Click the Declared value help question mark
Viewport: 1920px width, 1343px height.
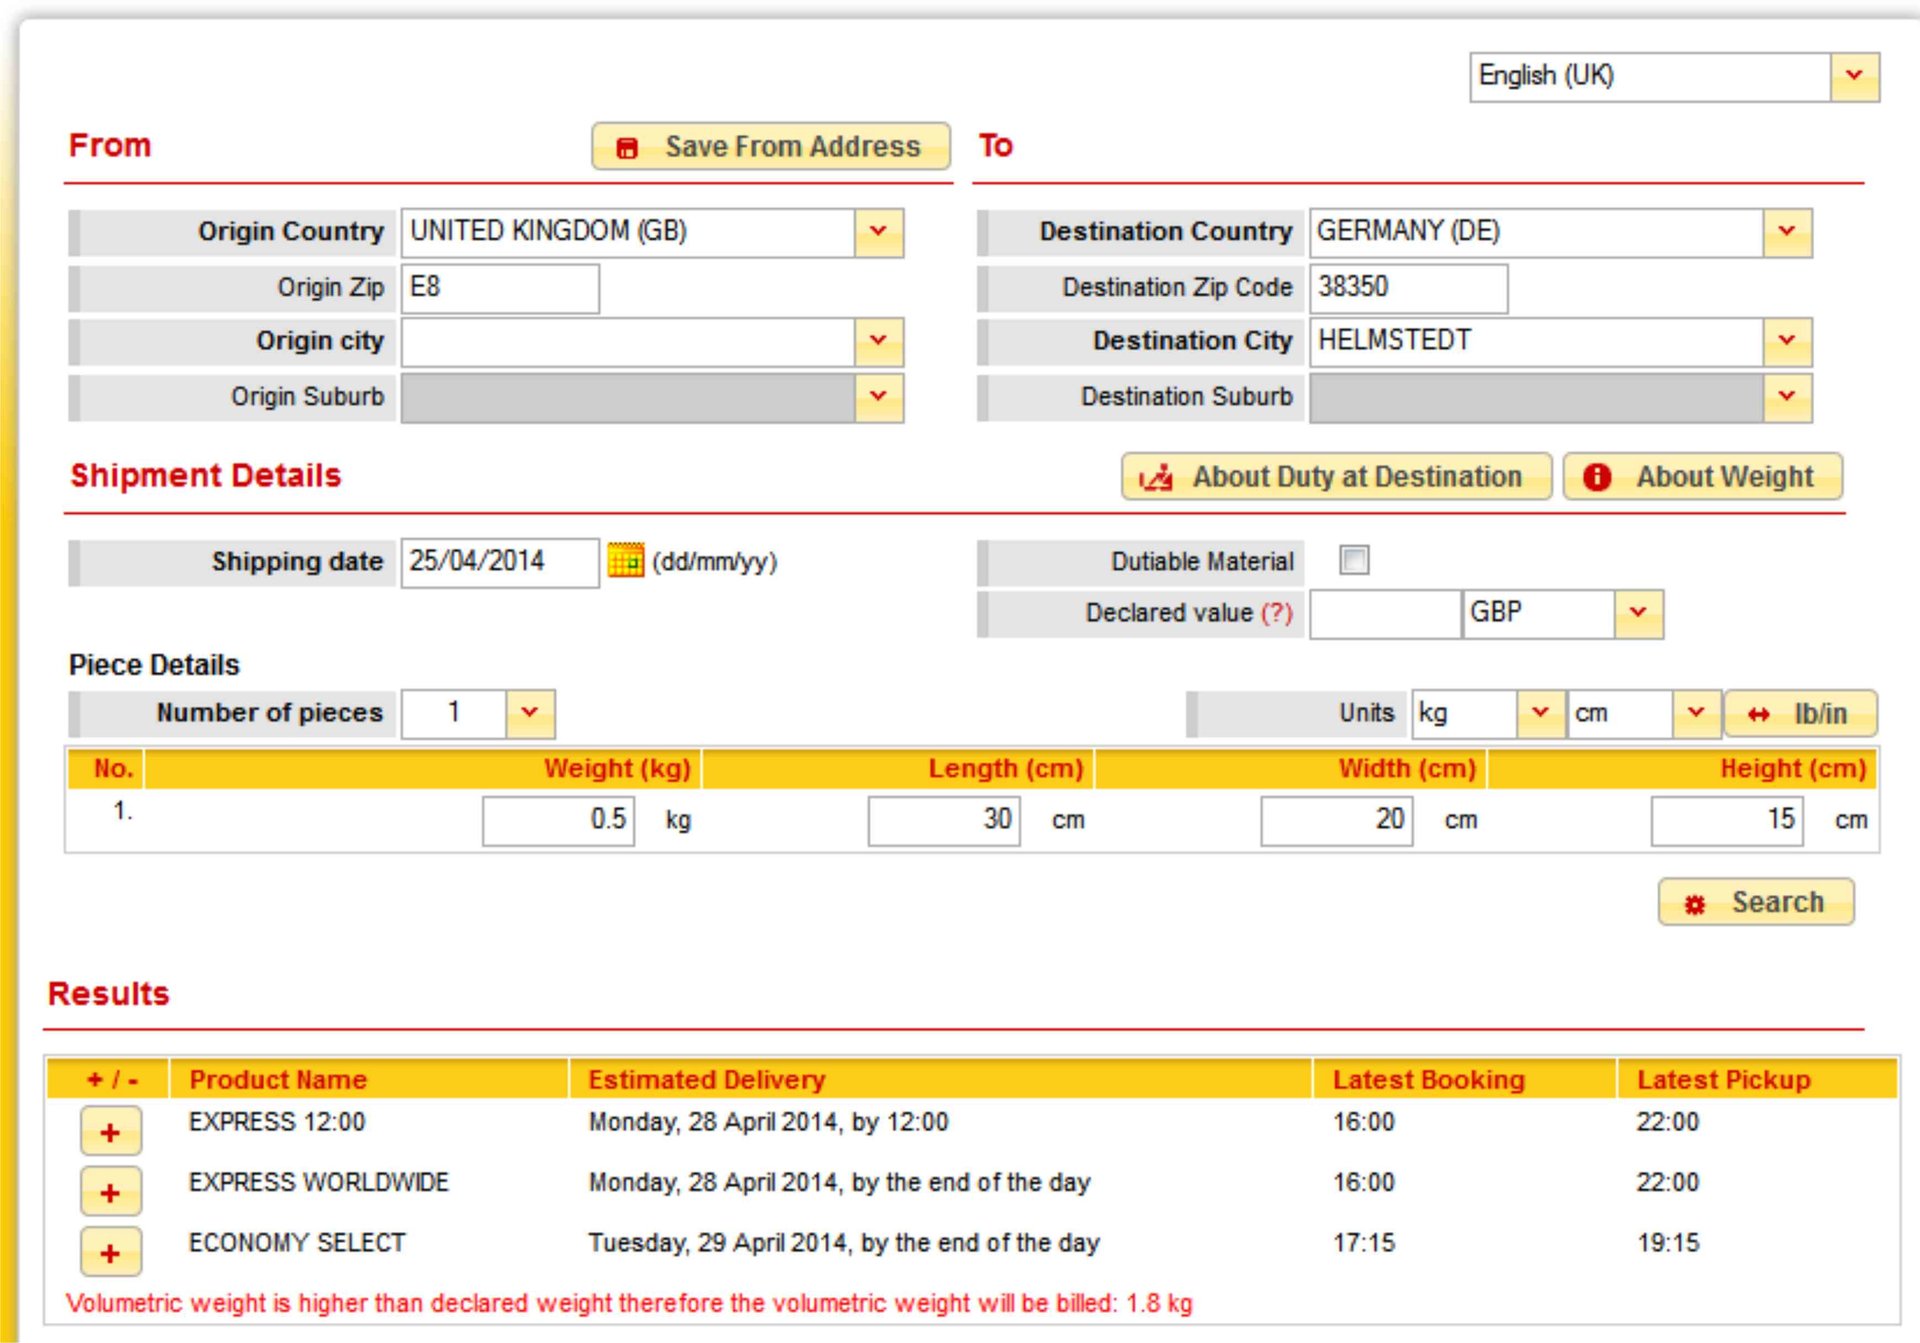point(1277,612)
